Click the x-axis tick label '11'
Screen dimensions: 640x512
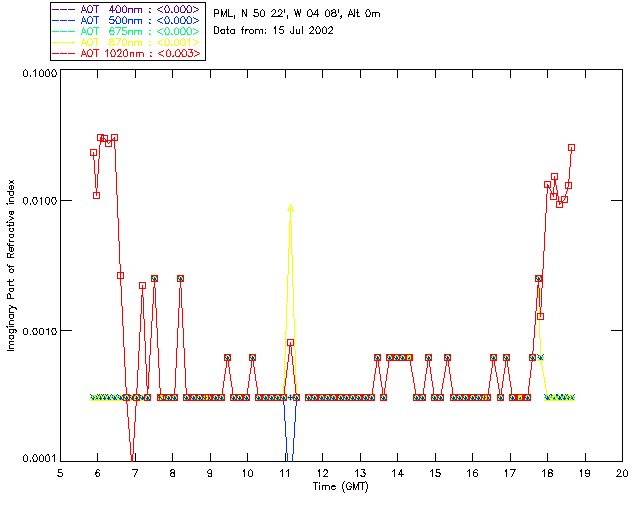[x=285, y=473]
